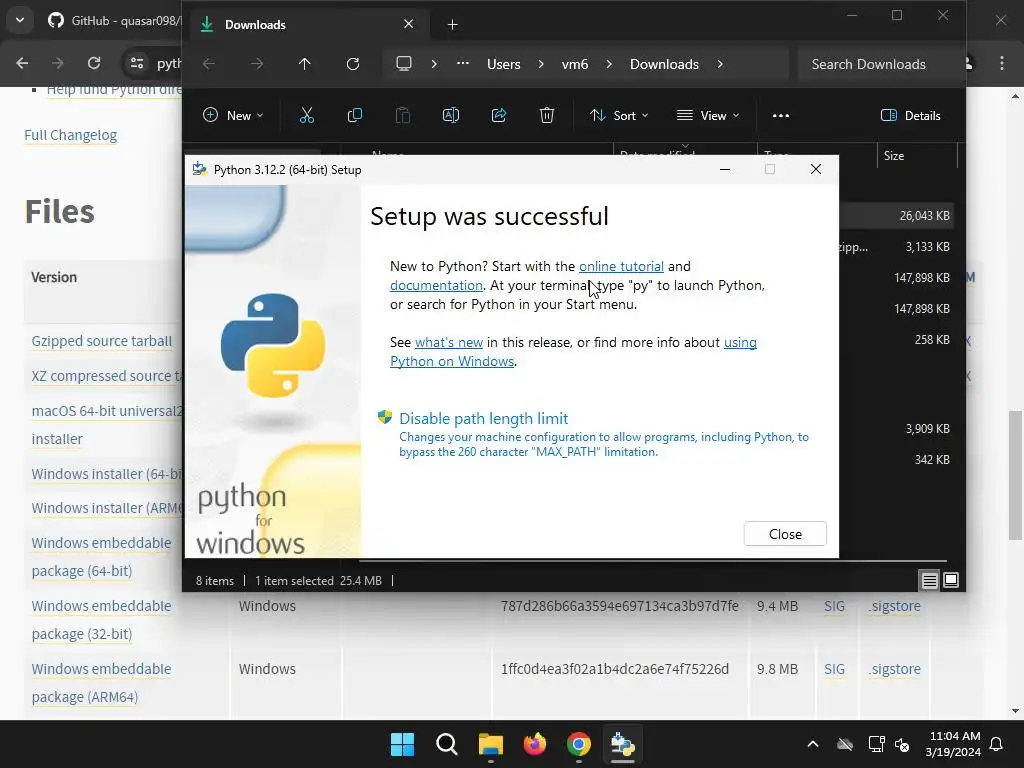The image size is (1024, 768).
Task: Open the what's new link
Action: (449, 342)
